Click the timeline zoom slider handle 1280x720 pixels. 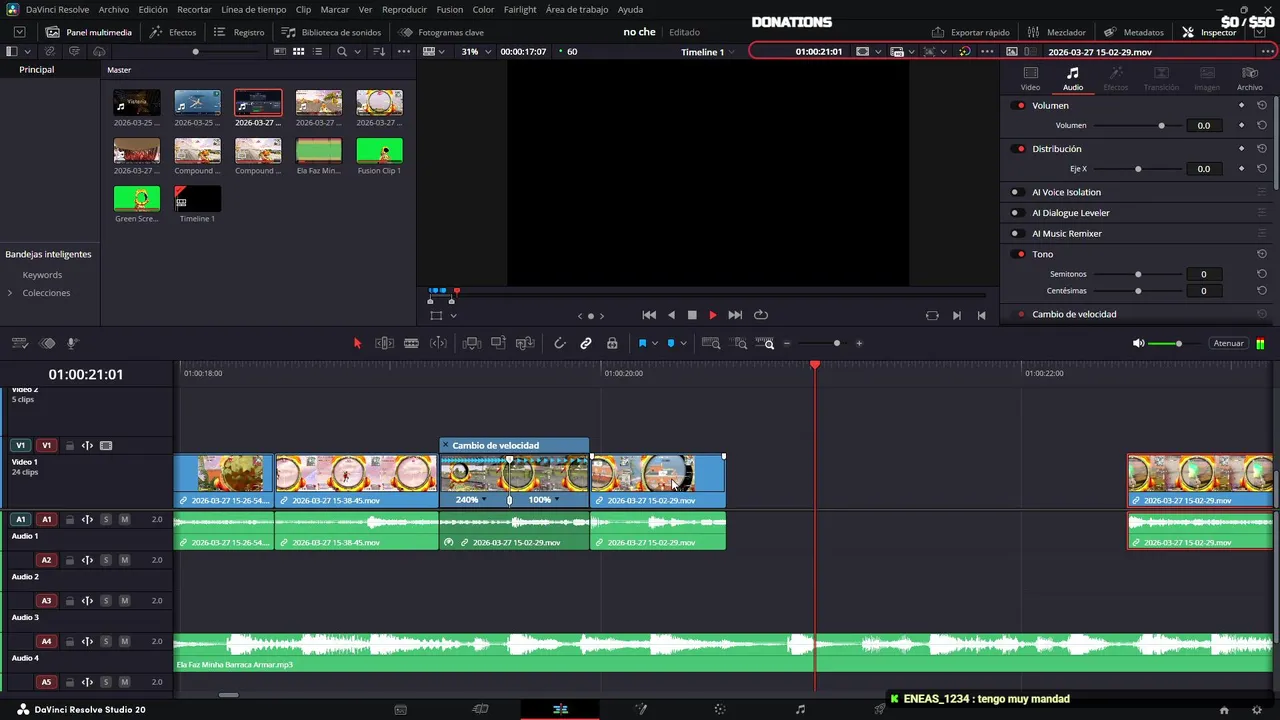(837, 343)
